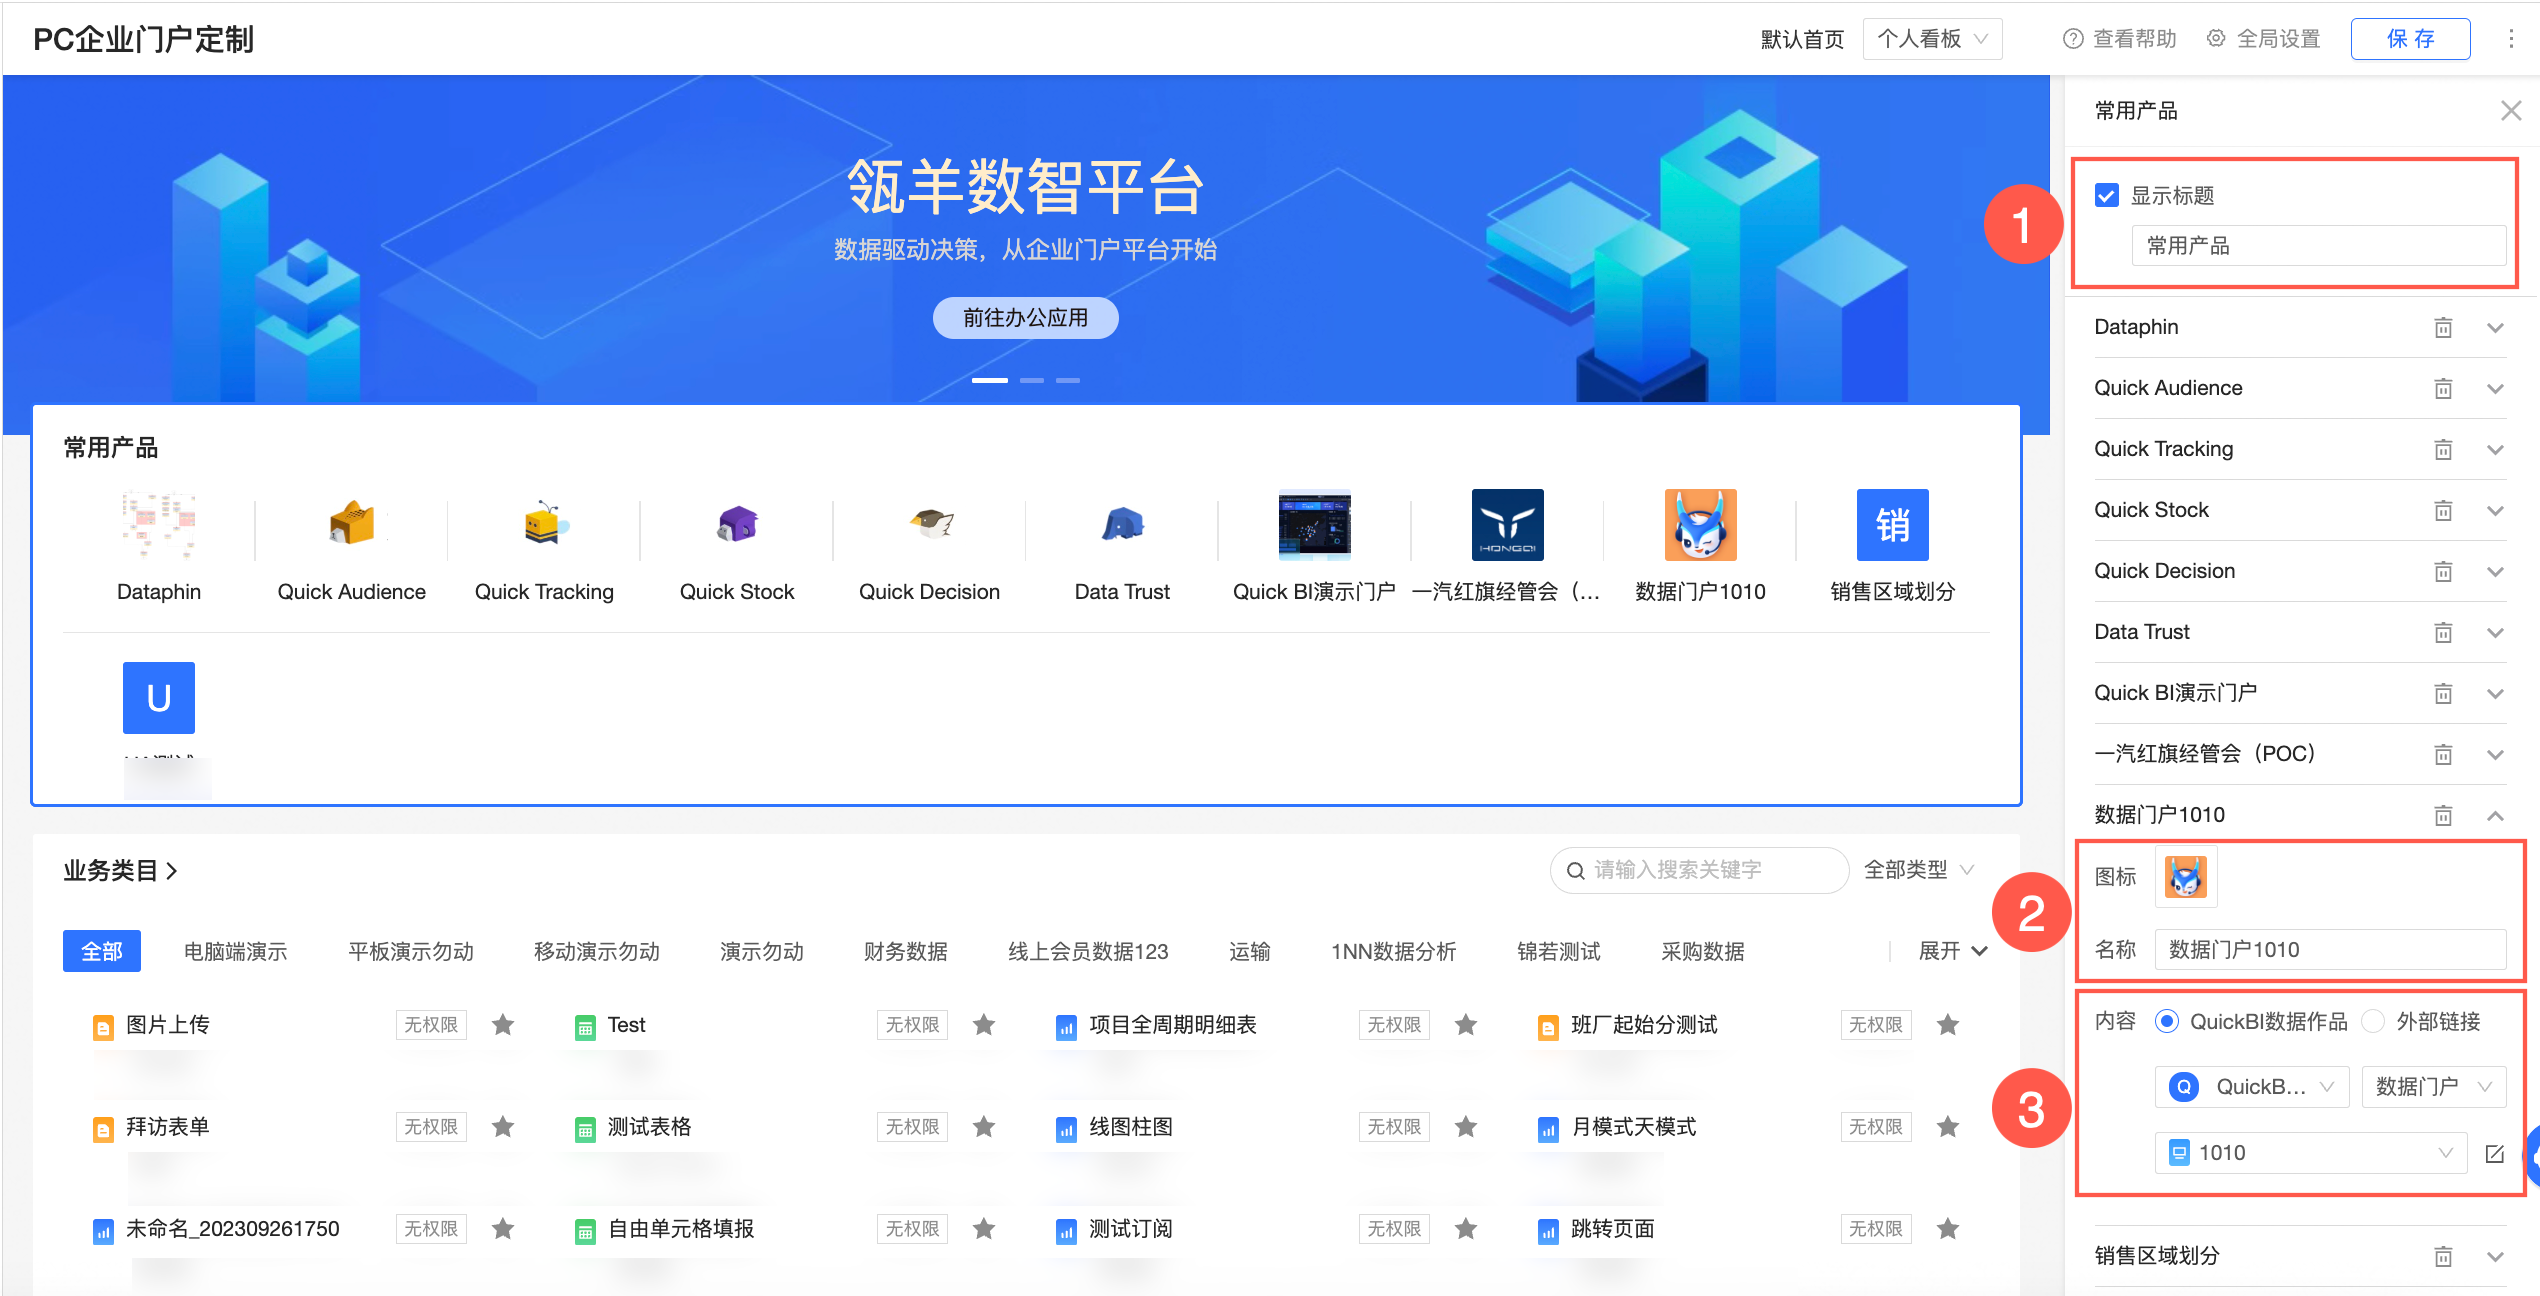Choose the 外部链接 radio option
Image resolution: width=2540 pixels, height=1296 pixels.
[2373, 1022]
